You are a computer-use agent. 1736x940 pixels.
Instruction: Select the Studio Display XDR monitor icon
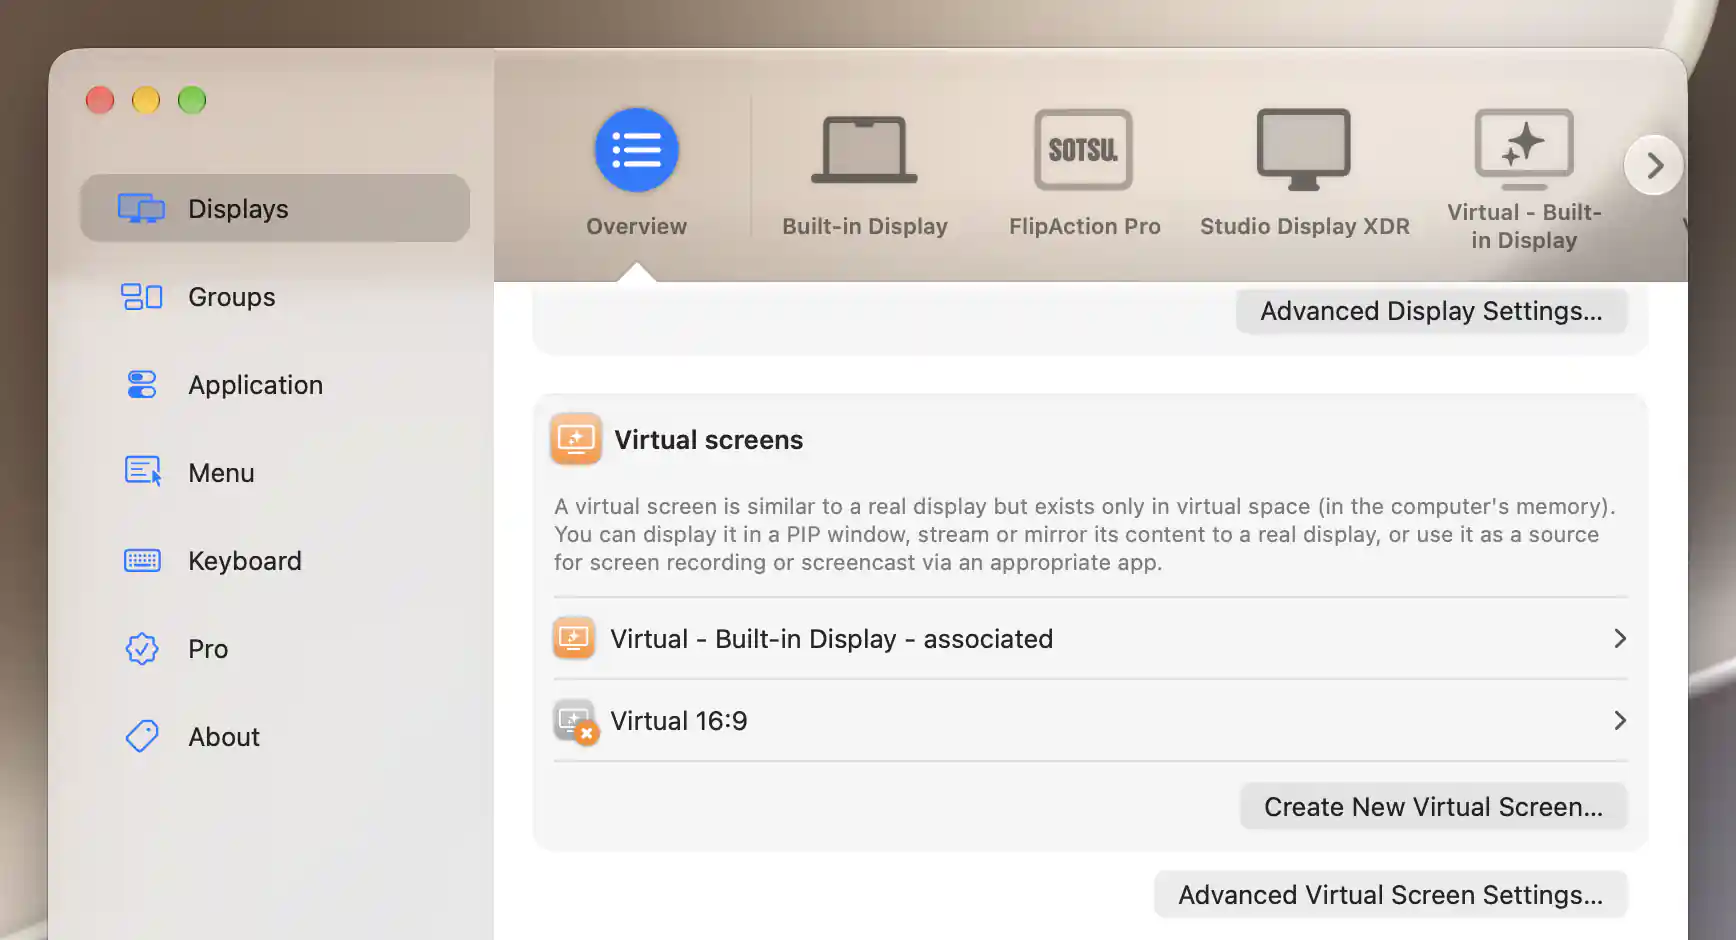click(x=1304, y=150)
